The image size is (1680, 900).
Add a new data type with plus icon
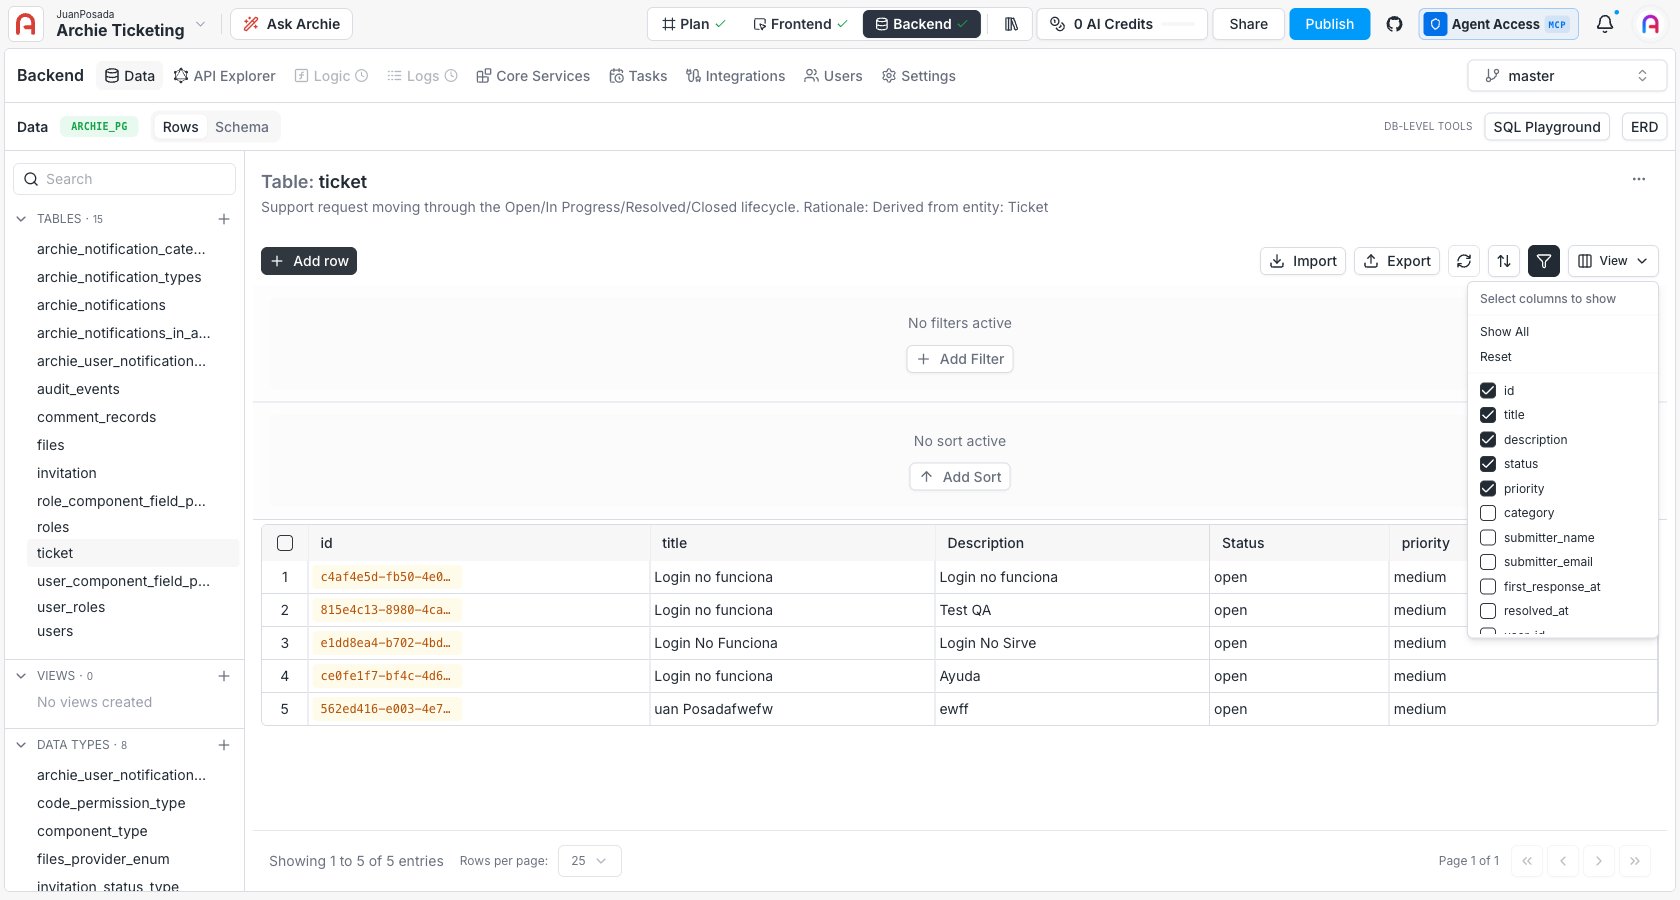click(x=224, y=745)
